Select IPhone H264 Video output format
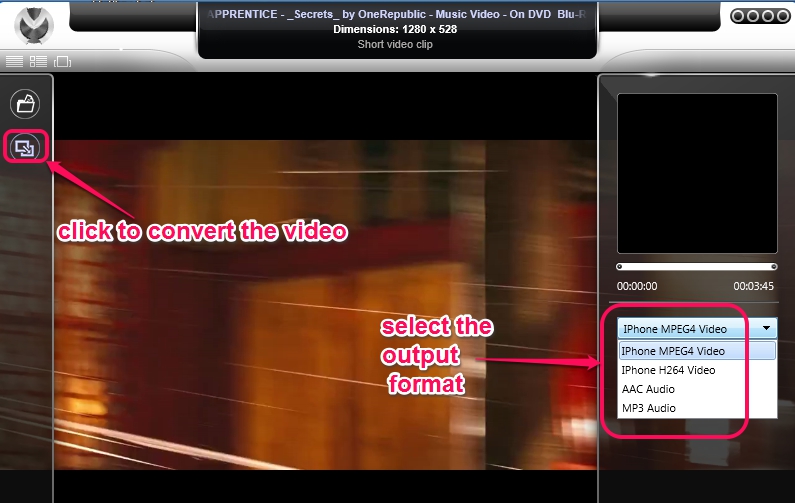This screenshot has height=503, width=795. coord(697,370)
